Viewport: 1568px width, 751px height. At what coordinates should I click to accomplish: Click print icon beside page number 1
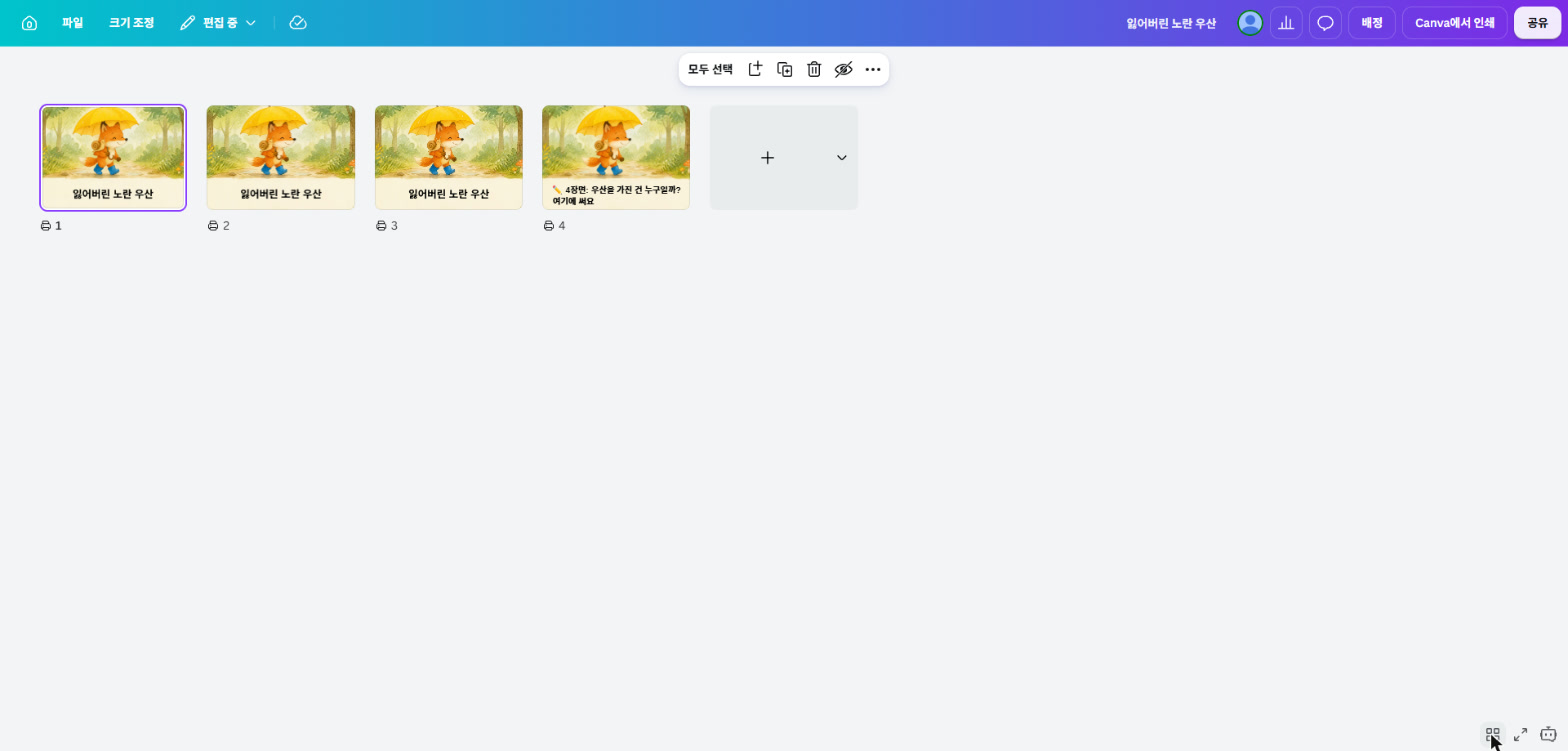click(x=46, y=226)
